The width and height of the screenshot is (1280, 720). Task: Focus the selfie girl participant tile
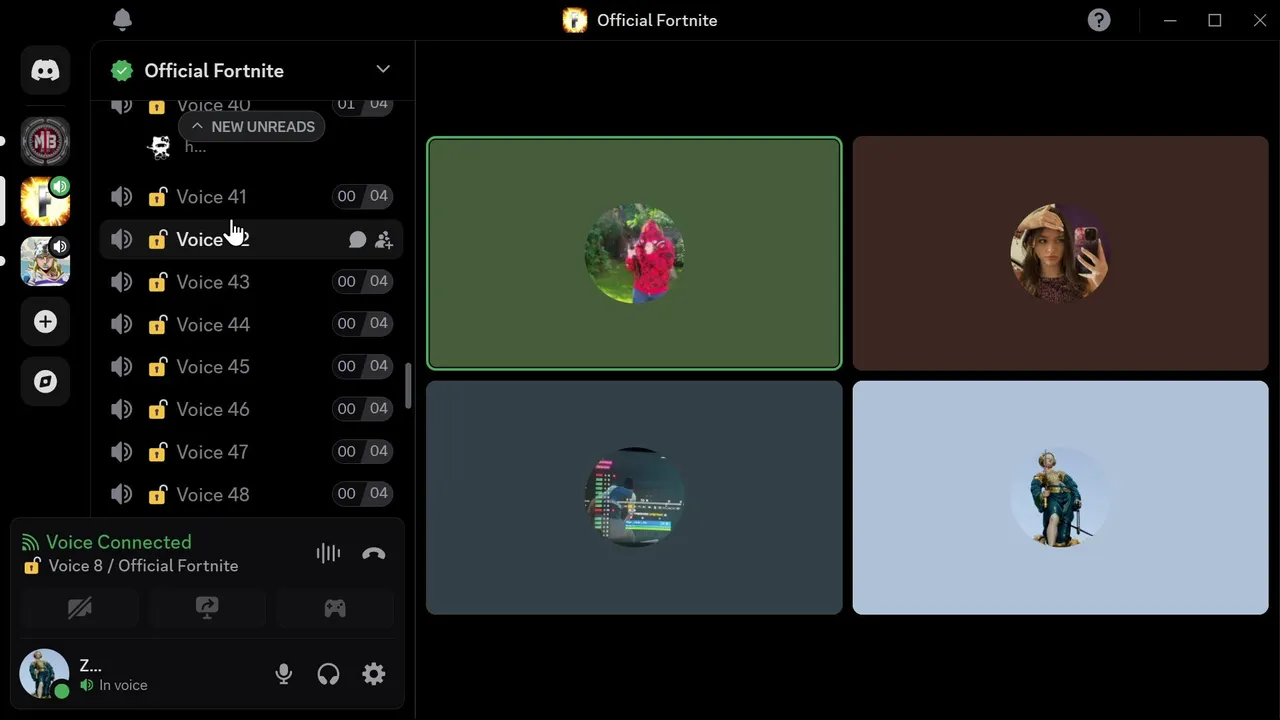pyautogui.click(x=1060, y=253)
